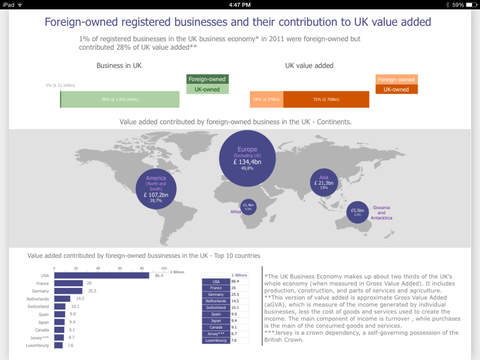Click the UK-owned dark orange legend swatch
480x360 pixels.
pyautogui.click(x=396, y=89)
